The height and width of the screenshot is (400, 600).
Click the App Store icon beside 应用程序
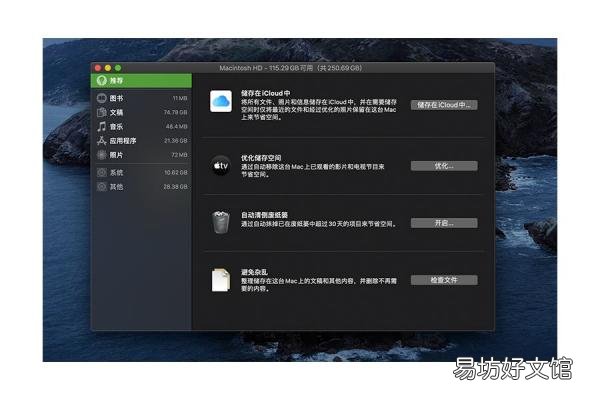point(101,141)
